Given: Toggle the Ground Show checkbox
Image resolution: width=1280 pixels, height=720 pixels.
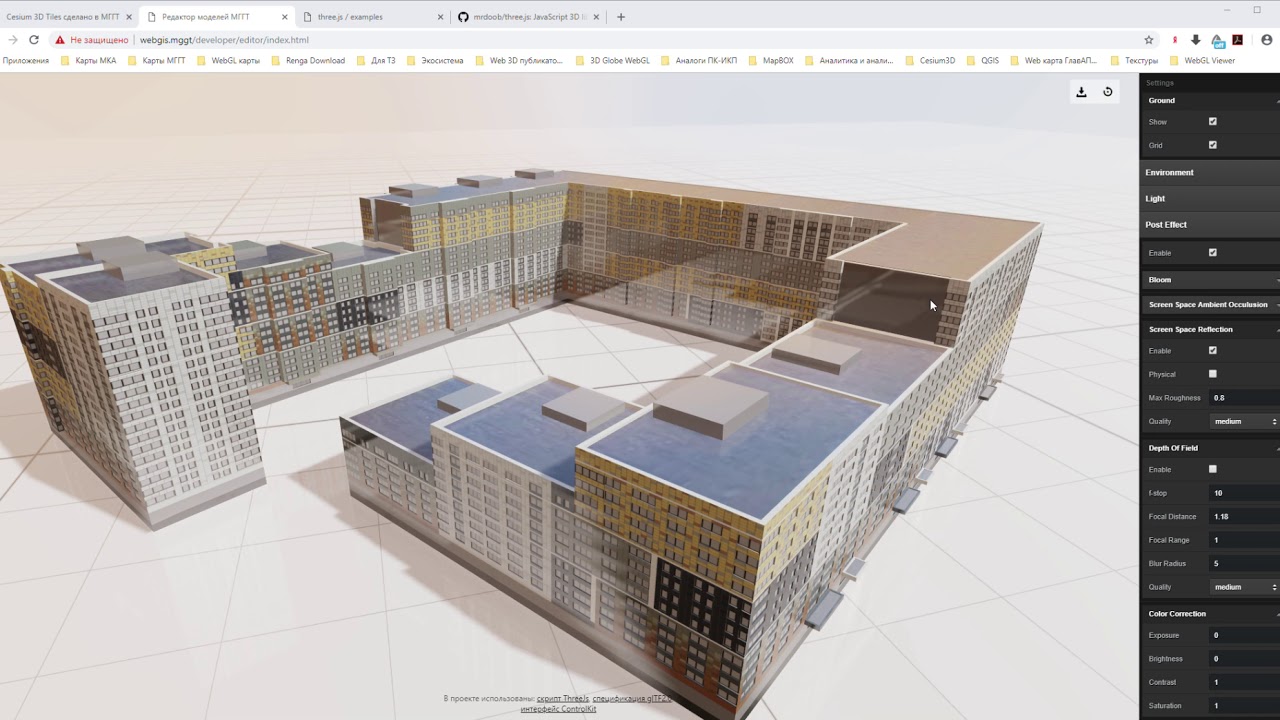Looking at the screenshot, I should [x=1213, y=121].
